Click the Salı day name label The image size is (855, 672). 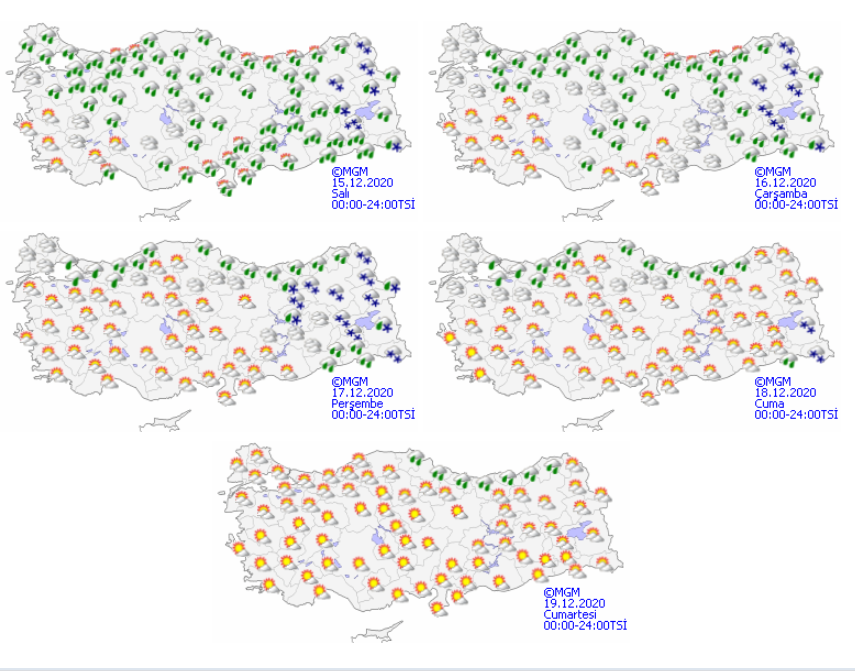pyautogui.click(x=340, y=194)
